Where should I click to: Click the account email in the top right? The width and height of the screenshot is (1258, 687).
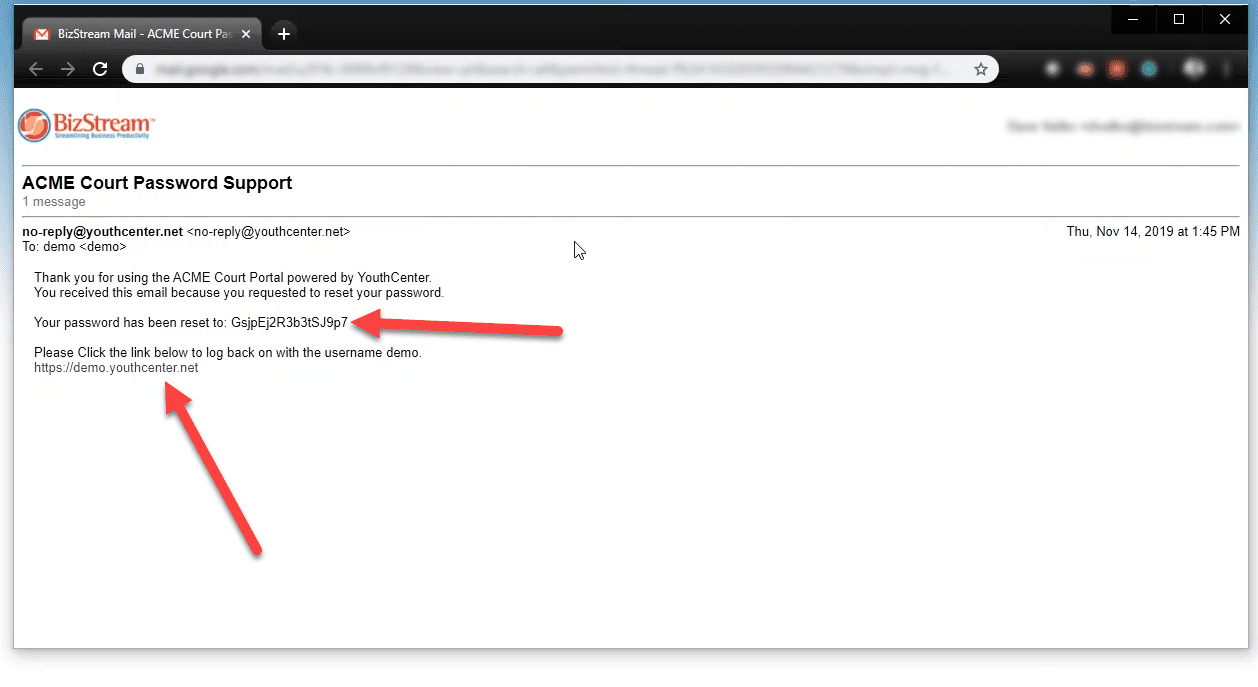1122,125
